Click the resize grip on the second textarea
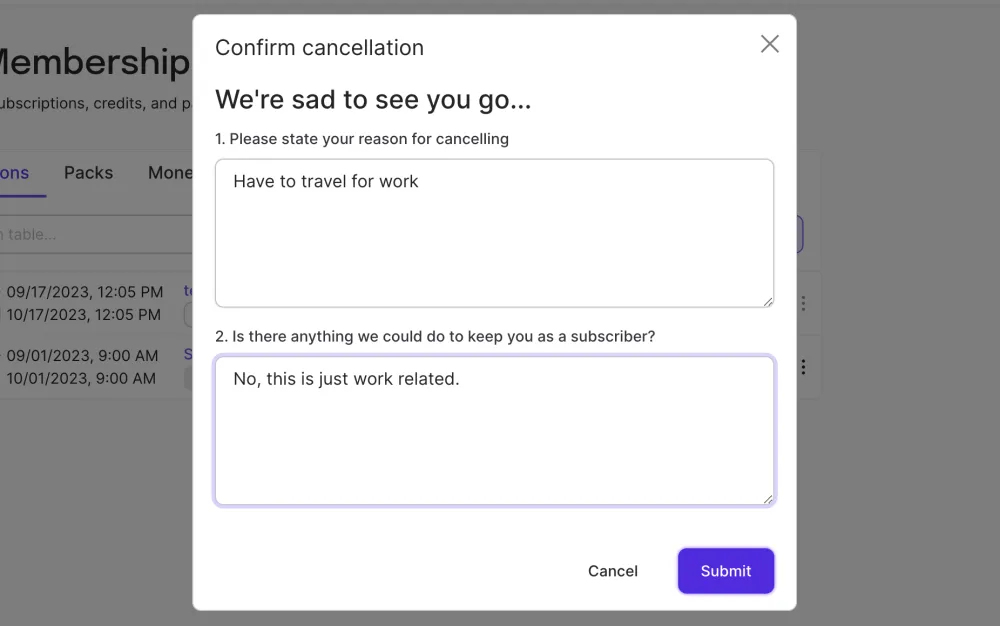 (x=767, y=499)
